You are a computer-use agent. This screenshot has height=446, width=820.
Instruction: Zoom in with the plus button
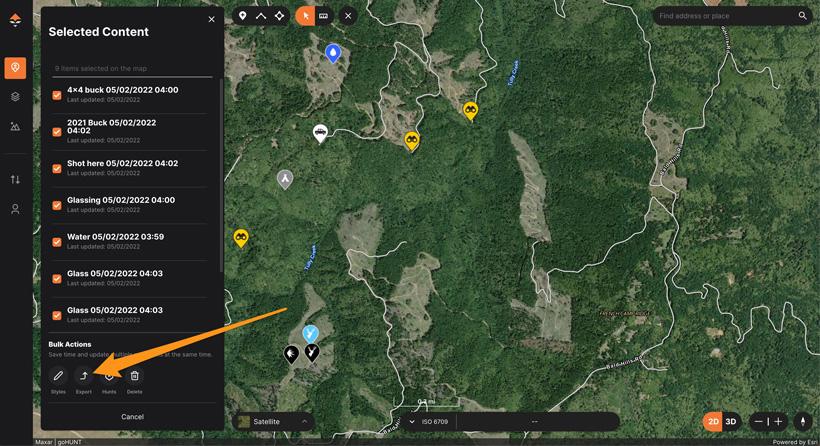tap(778, 421)
